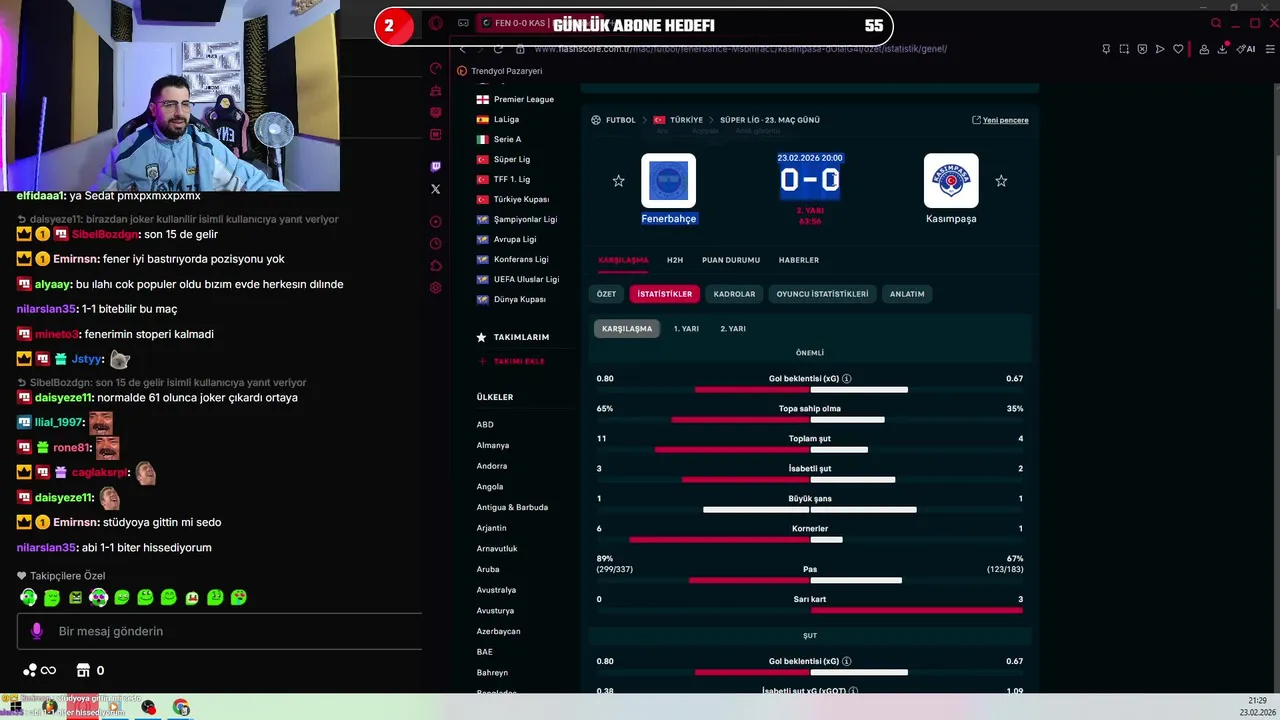Open the settings gear in browser sidebar
The image size is (1280, 720).
(x=435, y=288)
